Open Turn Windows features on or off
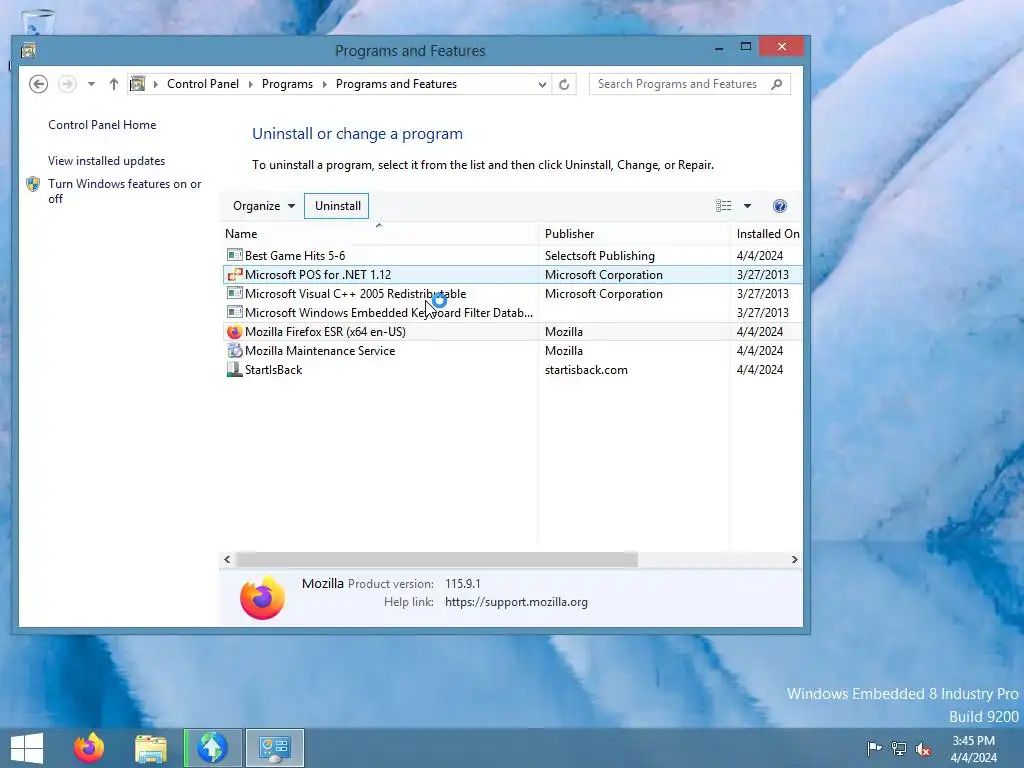Screen dimensions: 1024x768 click(124, 191)
